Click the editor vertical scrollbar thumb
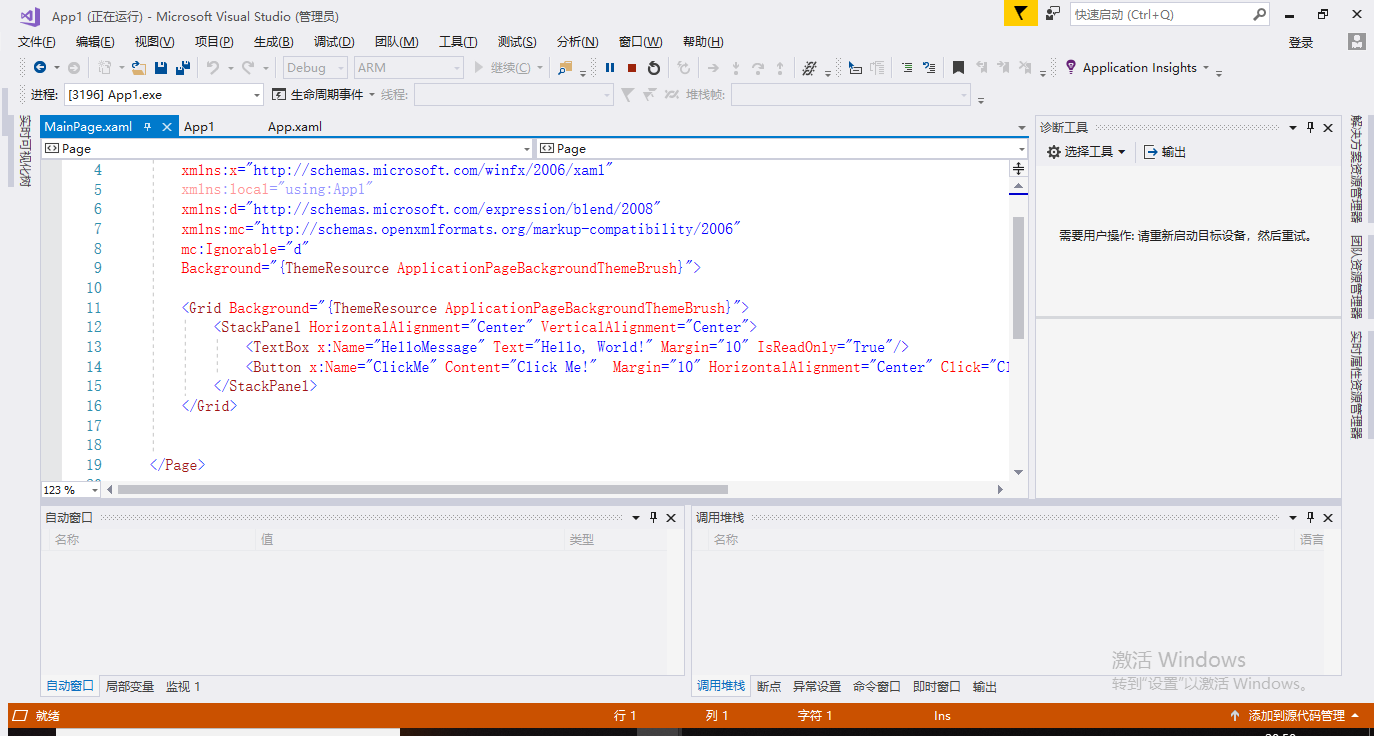The height and width of the screenshot is (736, 1374). pyautogui.click(x=1019, y=278)
